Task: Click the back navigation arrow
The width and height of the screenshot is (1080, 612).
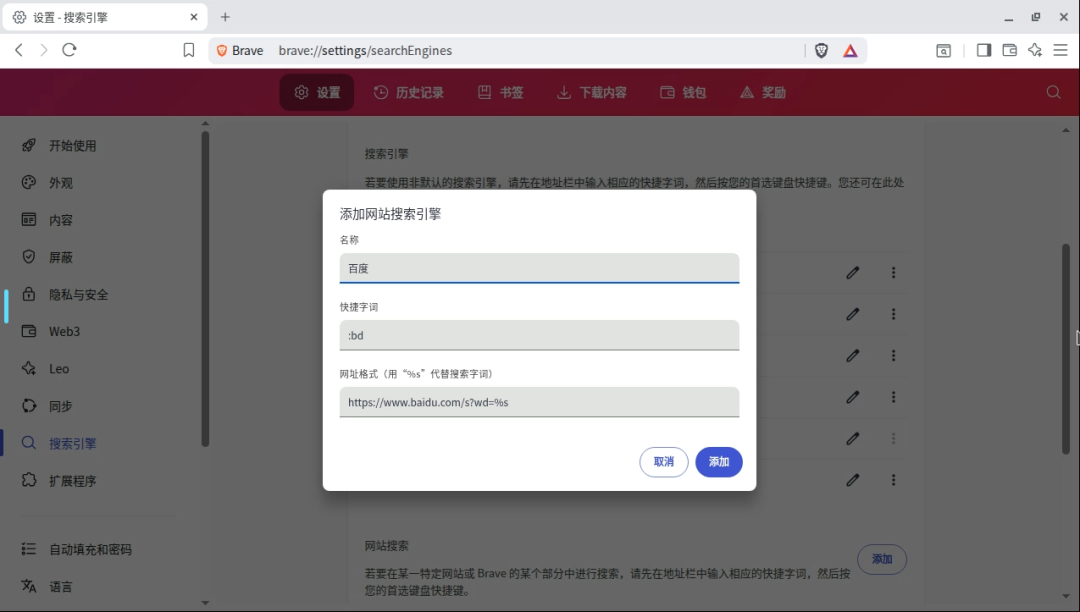Action: point(19,50)
